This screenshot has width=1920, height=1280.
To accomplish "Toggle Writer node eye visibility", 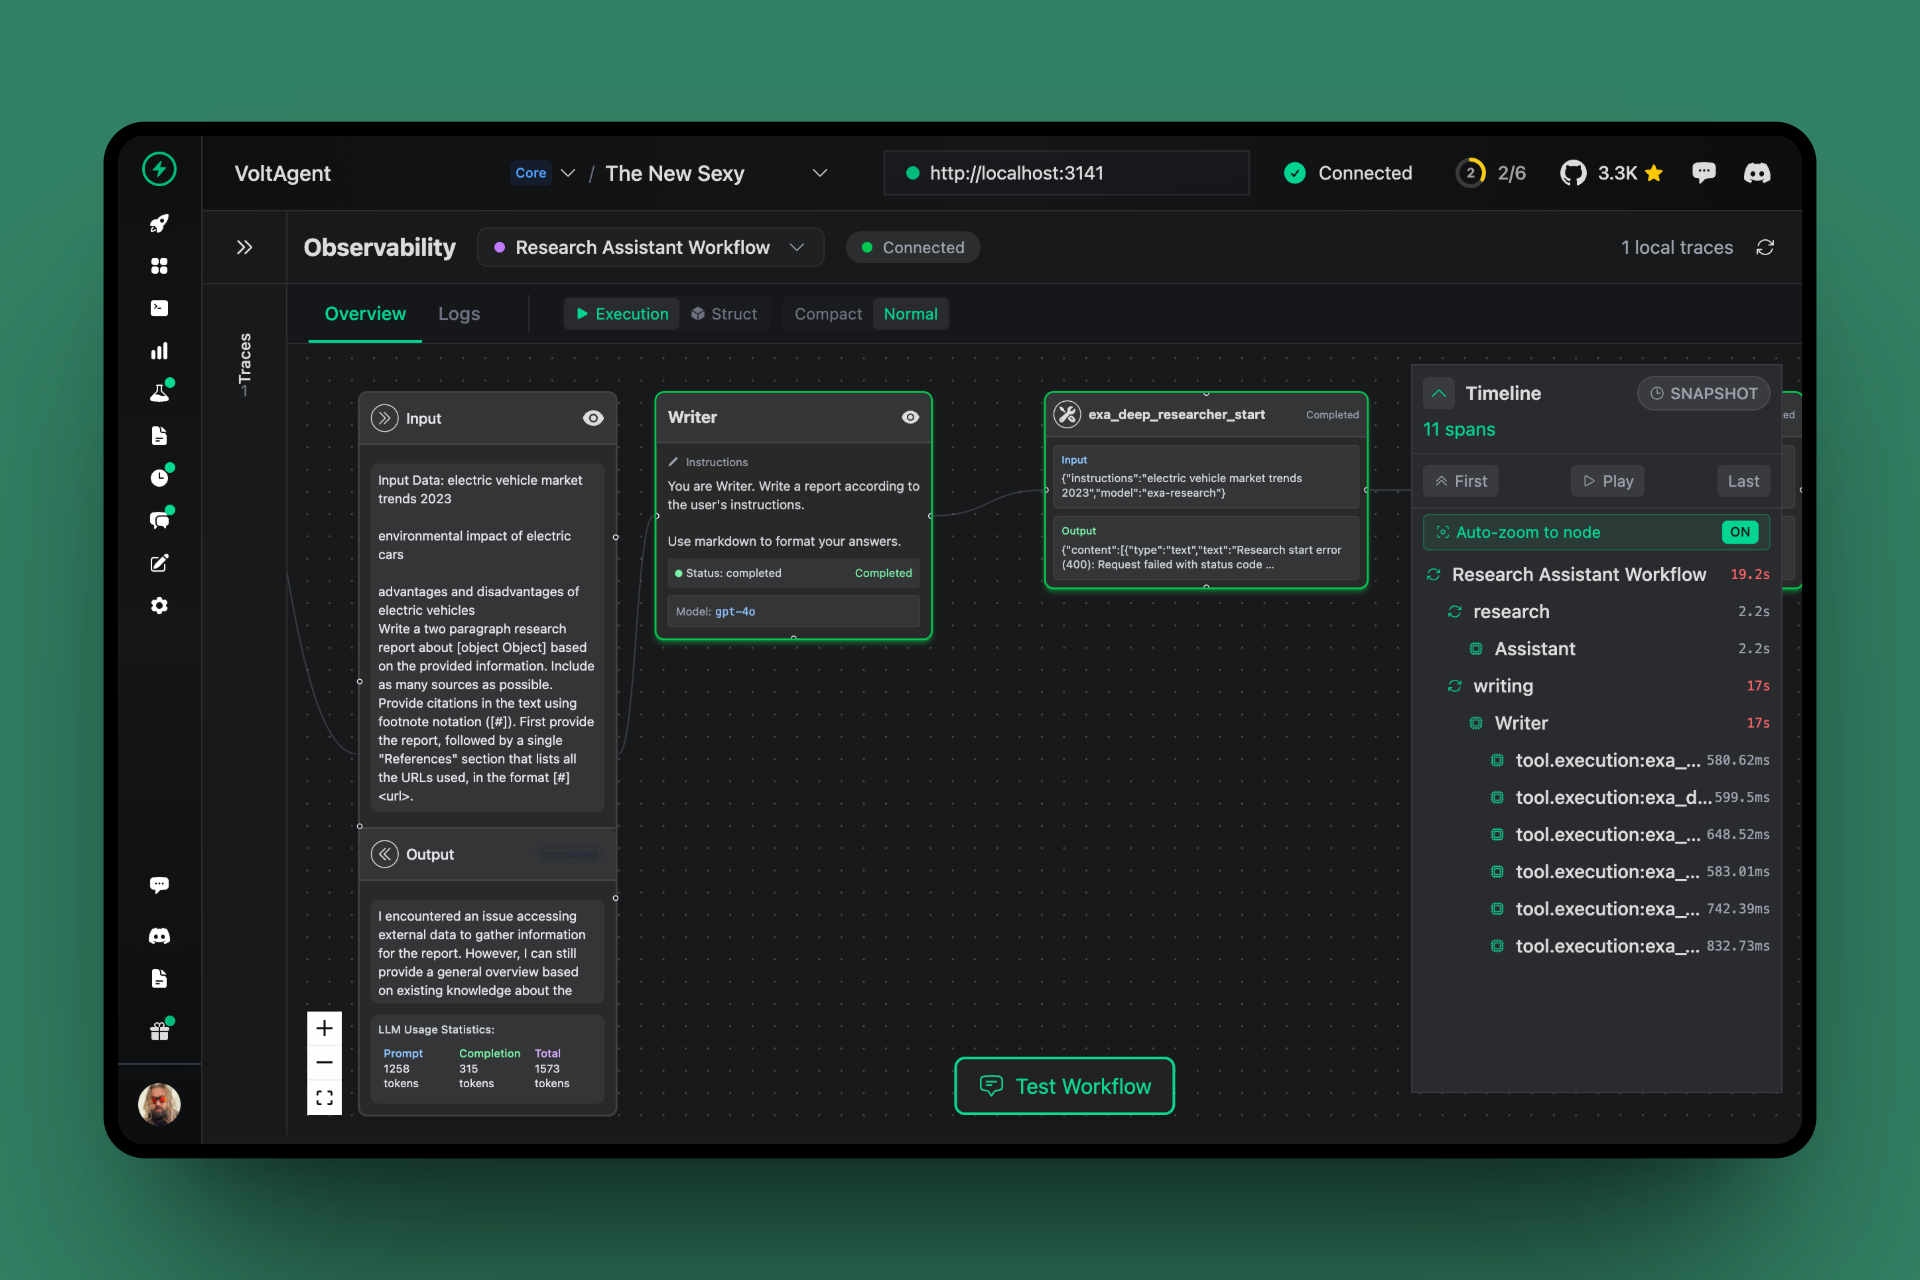I will point(910,417).
